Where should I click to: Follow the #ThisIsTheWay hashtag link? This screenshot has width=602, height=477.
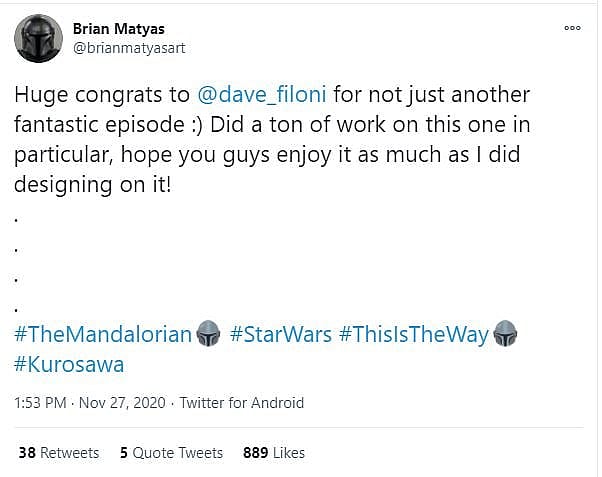tap(414, 334)
